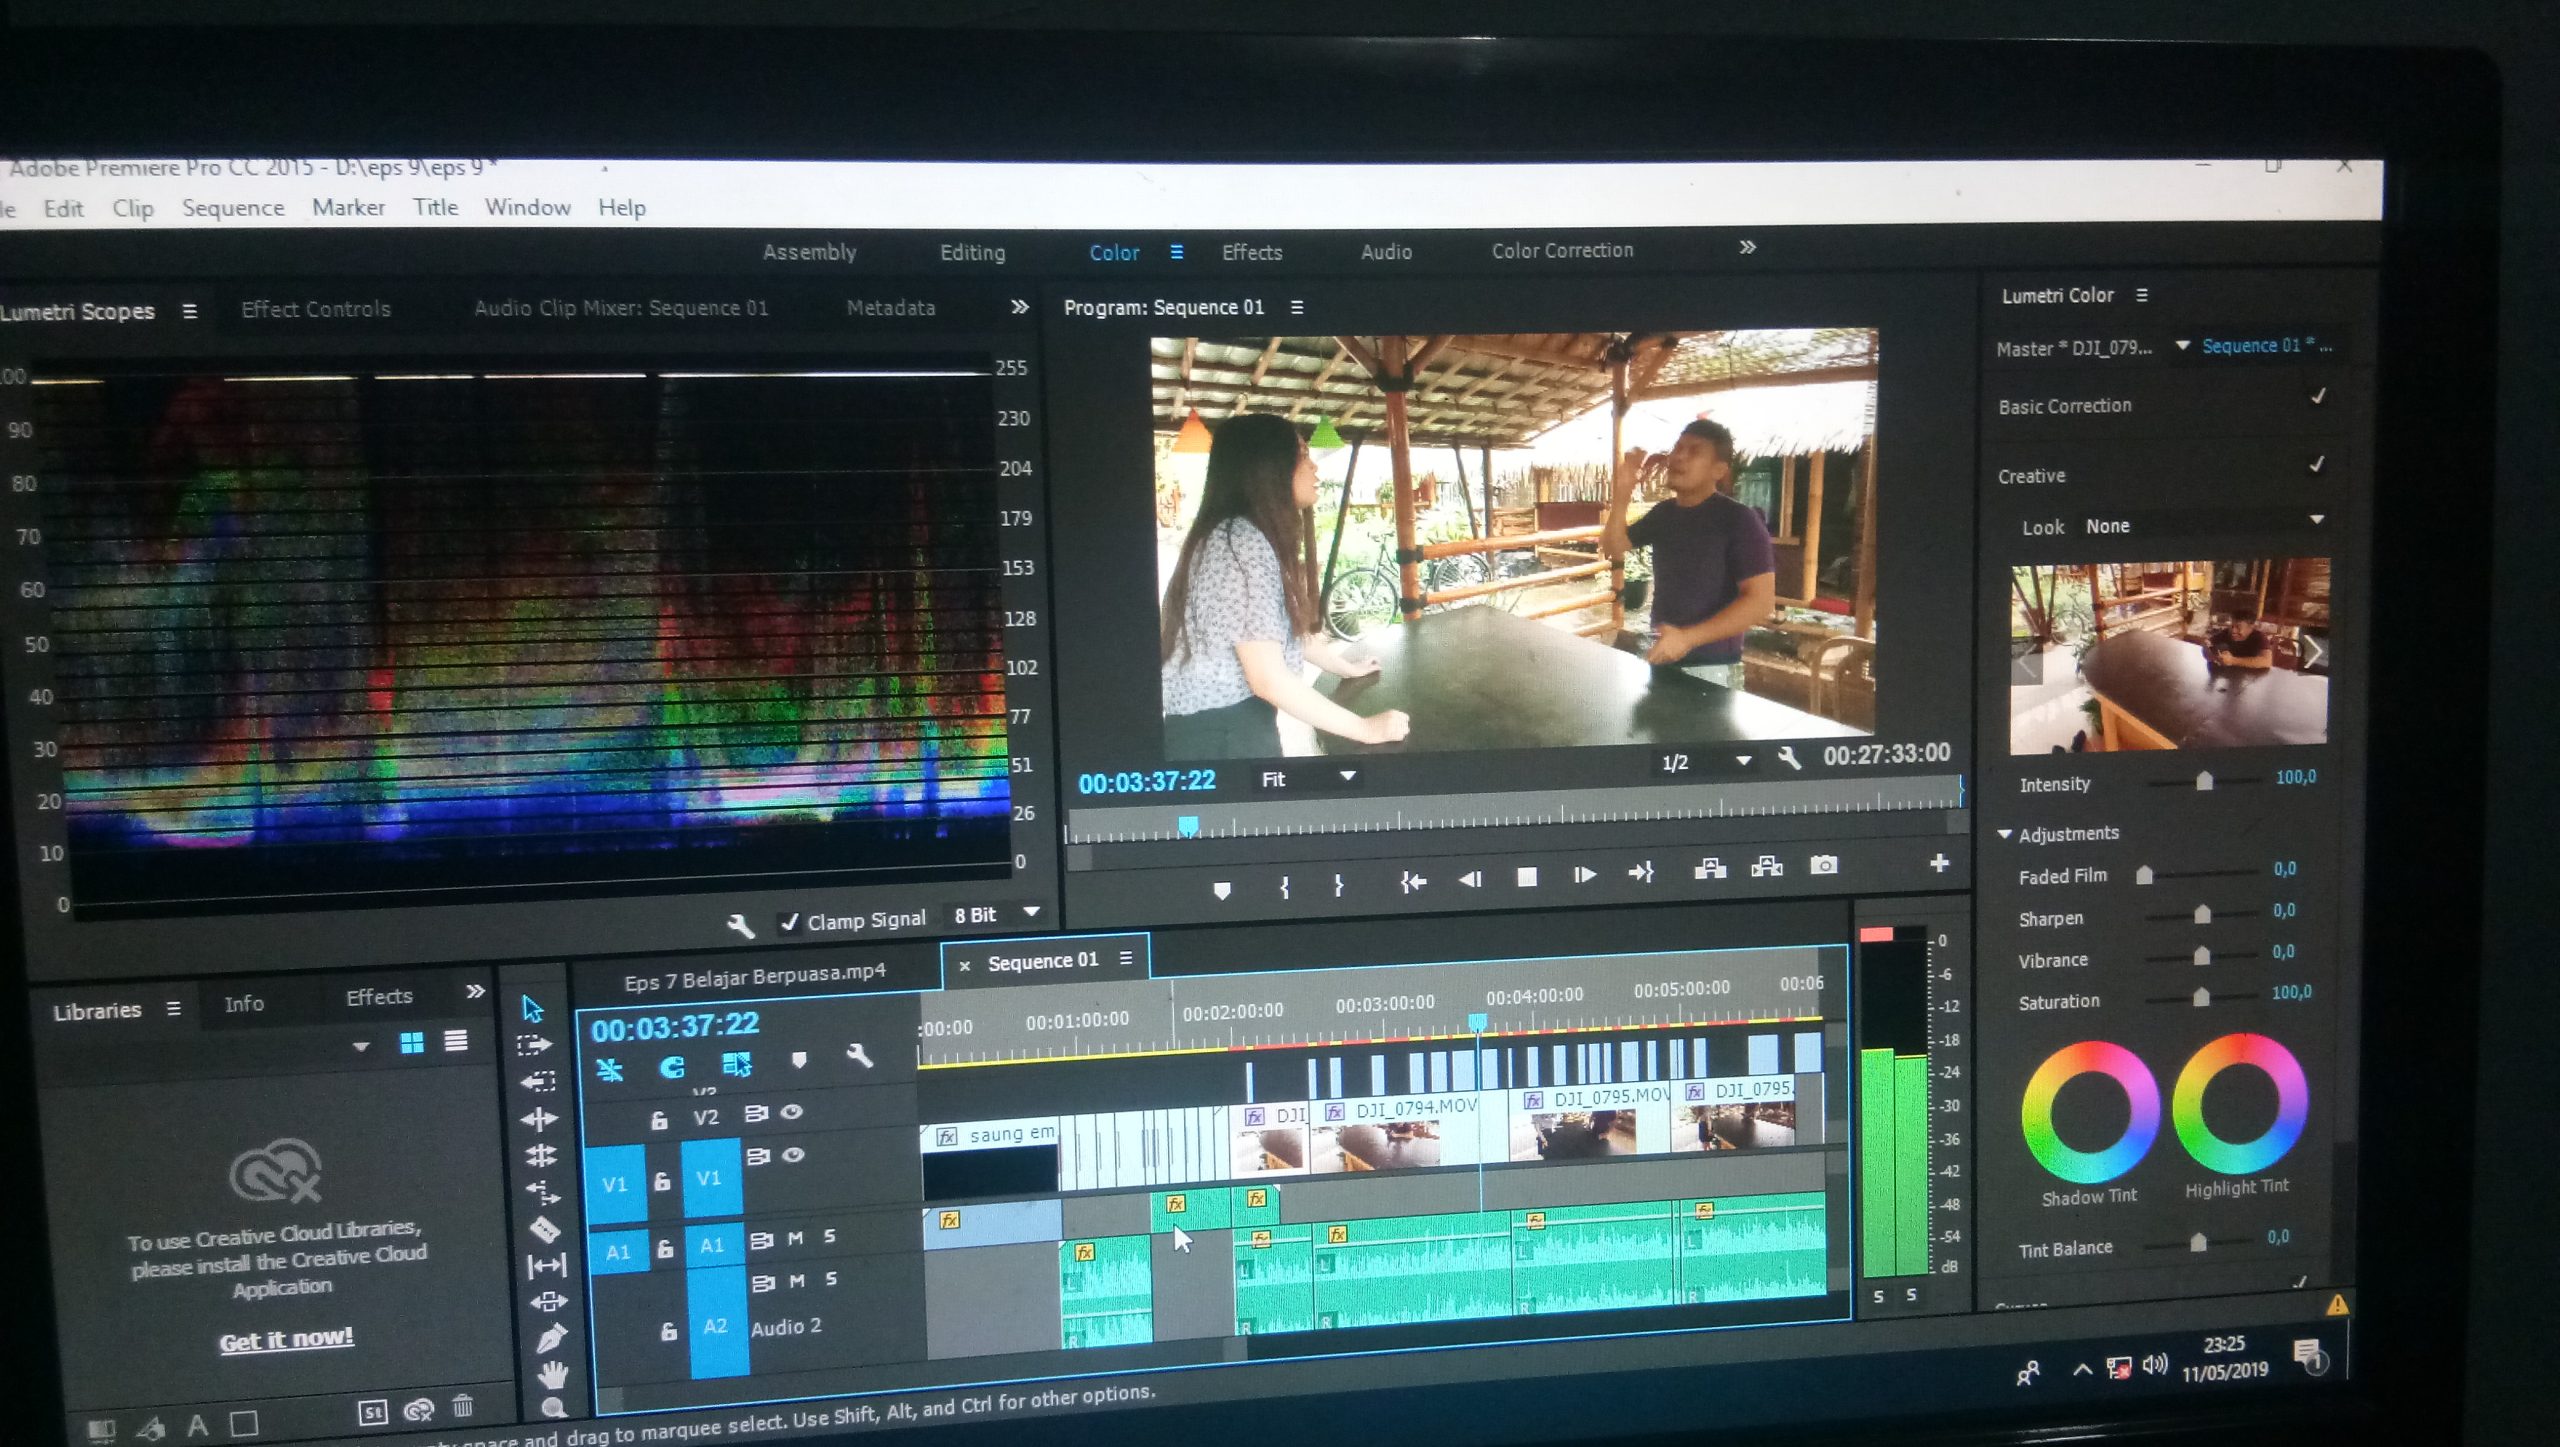Open Libraries dropdown arrow
The image size is (2560, 1447).
click(x=361, y=1046)
